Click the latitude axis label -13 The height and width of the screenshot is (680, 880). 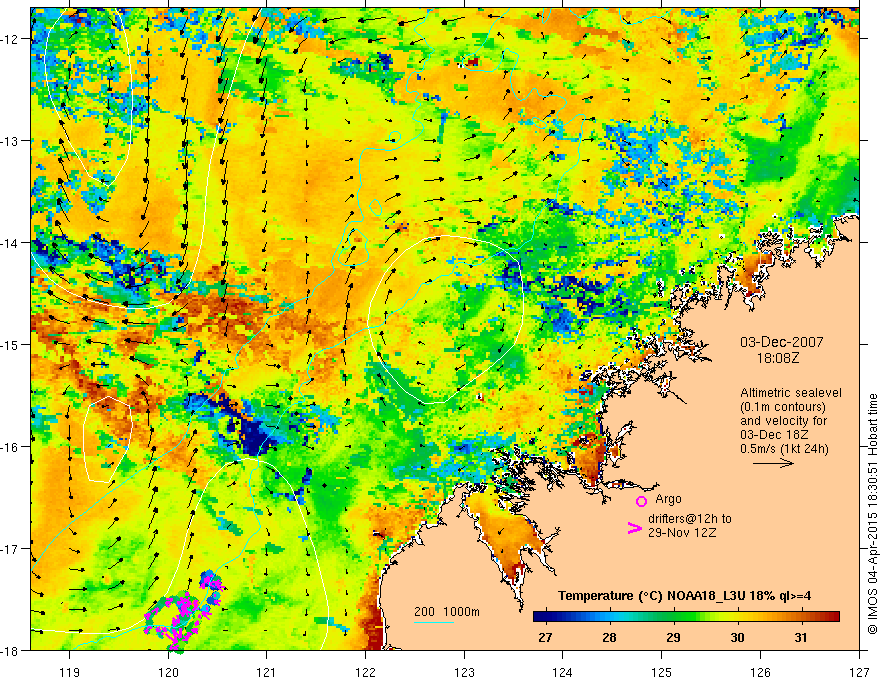pyautogui.click(x=11, y=141)
